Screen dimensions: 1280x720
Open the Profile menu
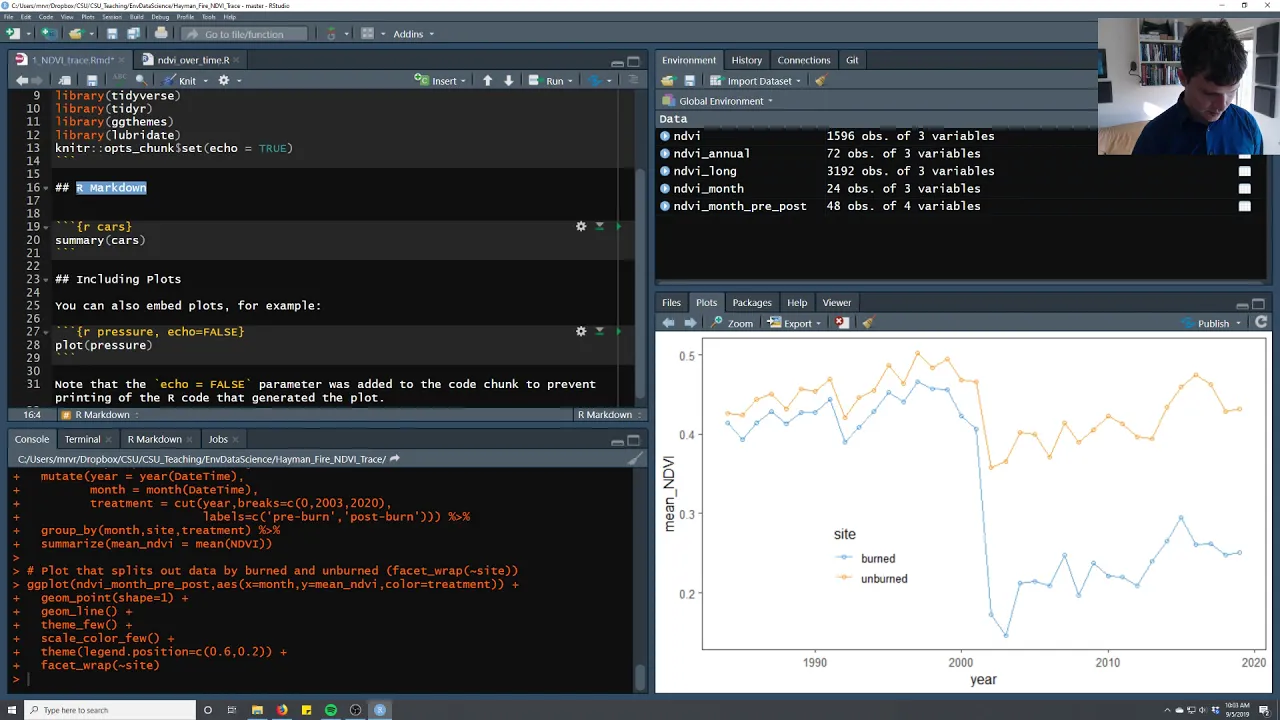click(x=185, y=17)
